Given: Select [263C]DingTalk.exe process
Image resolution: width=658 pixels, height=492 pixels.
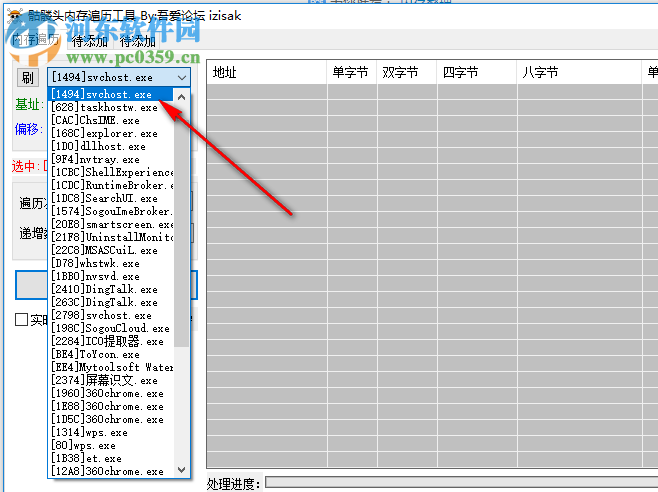Looking at the screenshot, I should click(x=111, y=303).
